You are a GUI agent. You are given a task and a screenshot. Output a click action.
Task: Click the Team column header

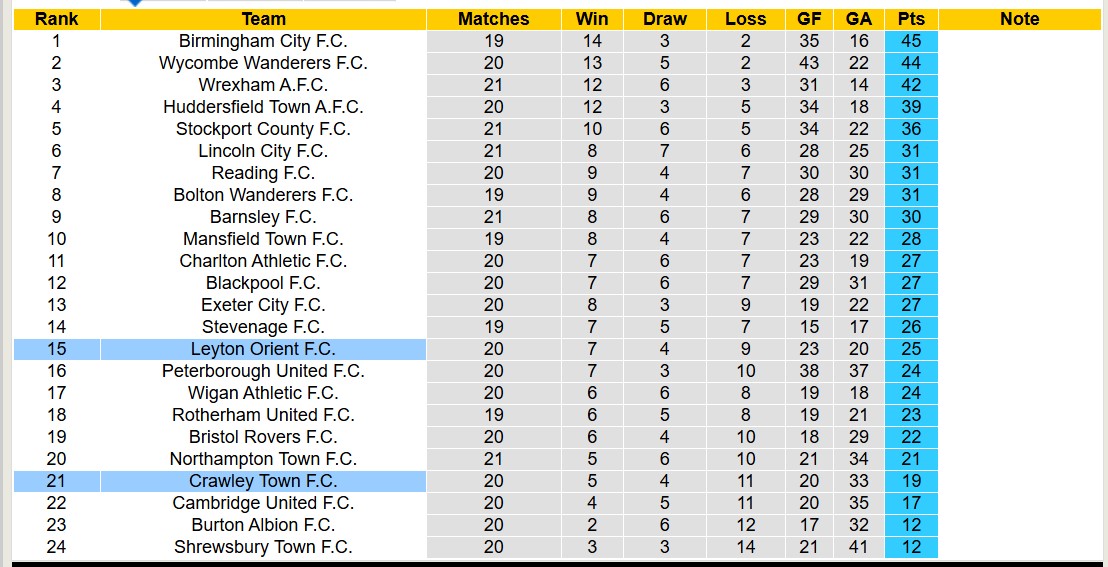tap(263, 19)
